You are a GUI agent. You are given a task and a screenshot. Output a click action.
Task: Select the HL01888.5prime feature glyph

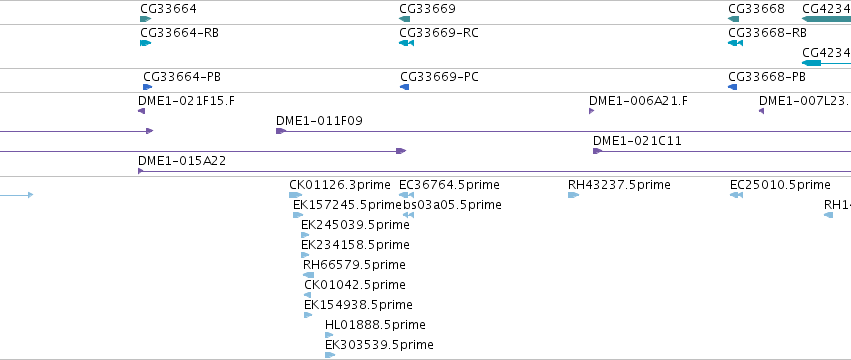point(329,335)
